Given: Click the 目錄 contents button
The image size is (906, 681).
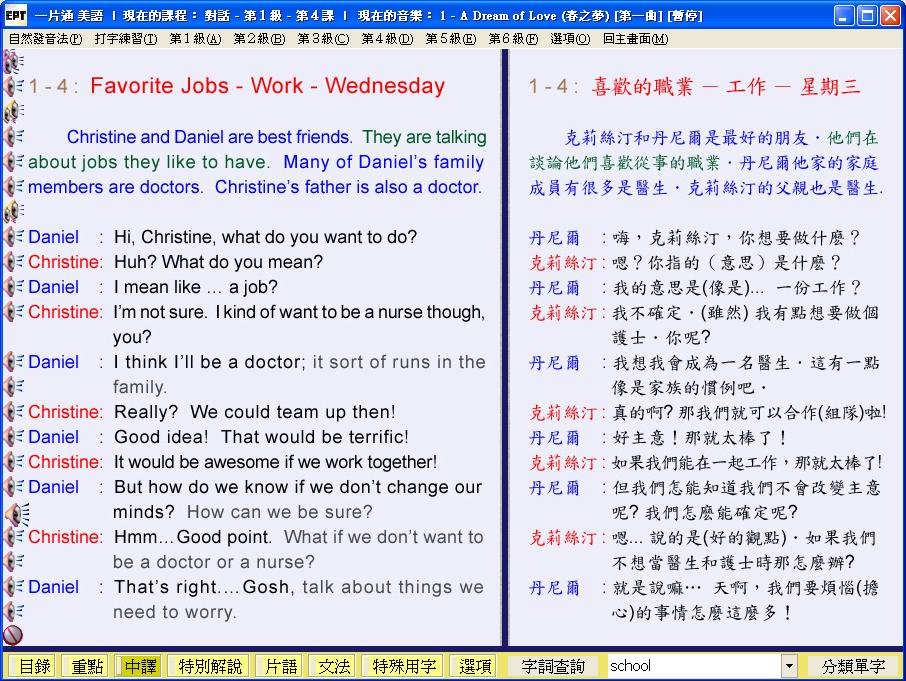Looking at the screenshot, I should tap(35, 666).
